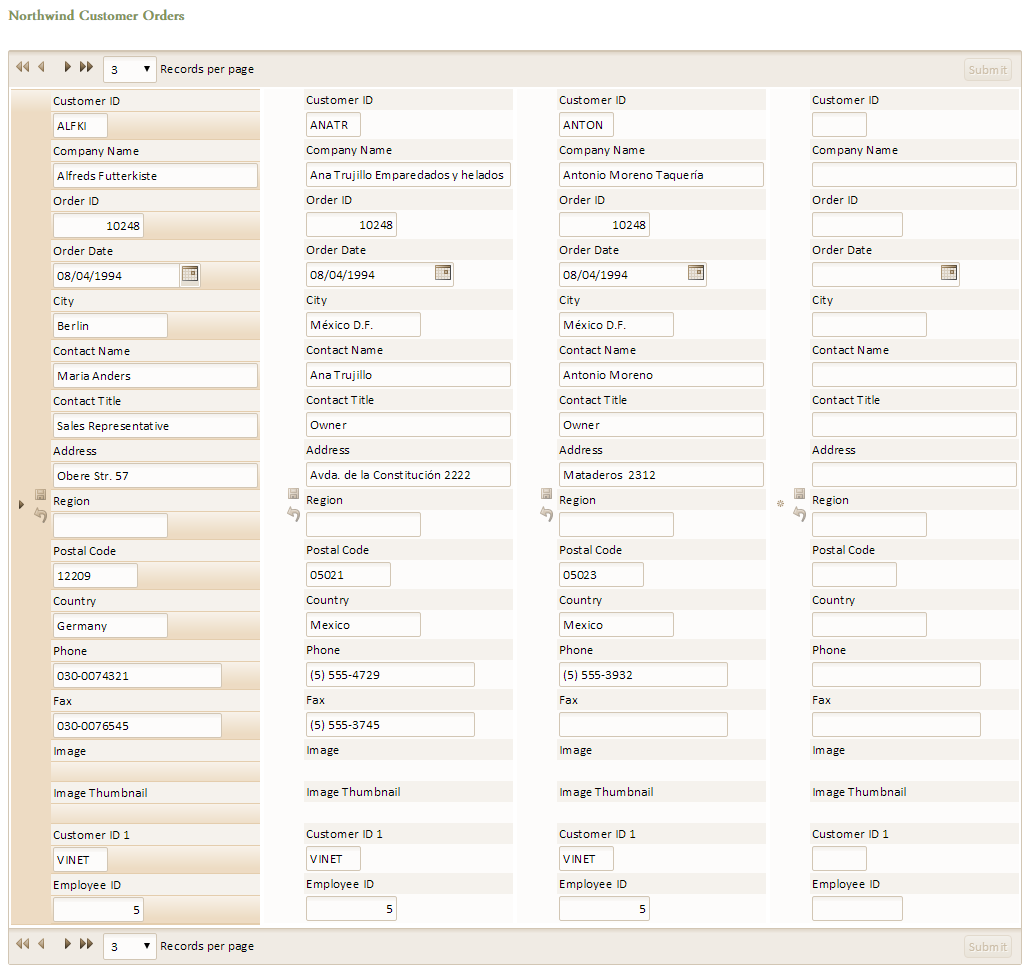The width and height of the screenshot is (1030, 971).
Task: Click empty Customer ID of new record
Action: tap(839, 125)
